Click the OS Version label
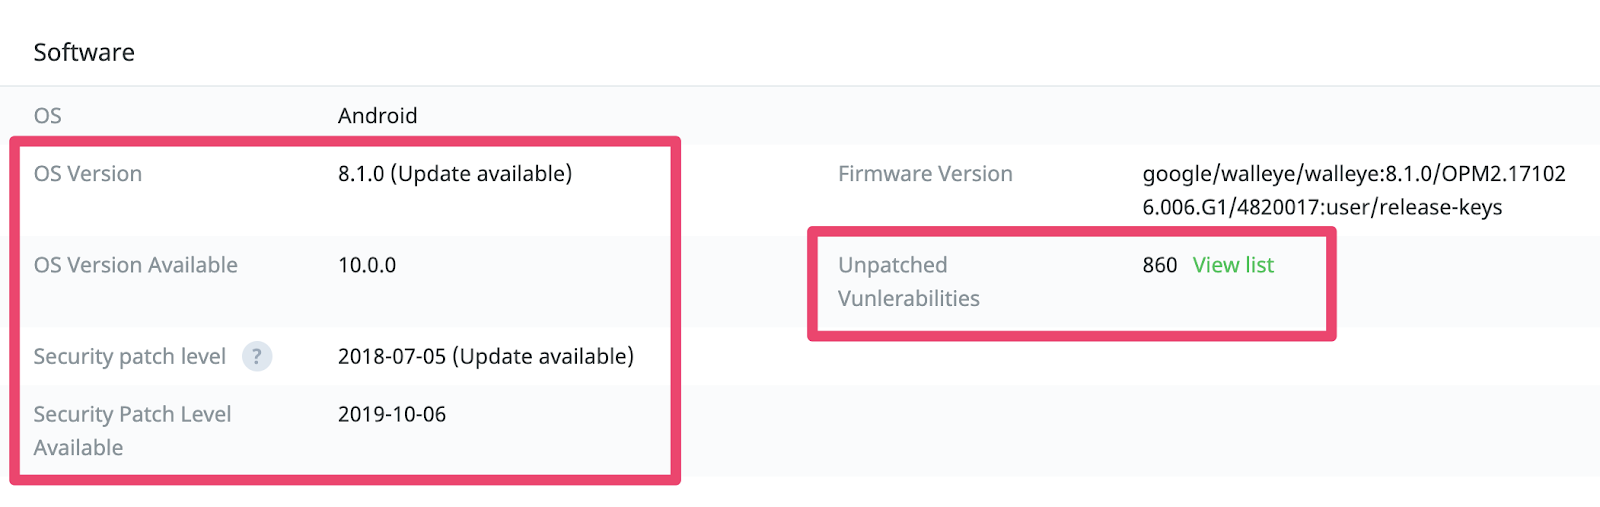Image resolution: width=1600 pixels, height=507 pixels. (x=88, y=174)
